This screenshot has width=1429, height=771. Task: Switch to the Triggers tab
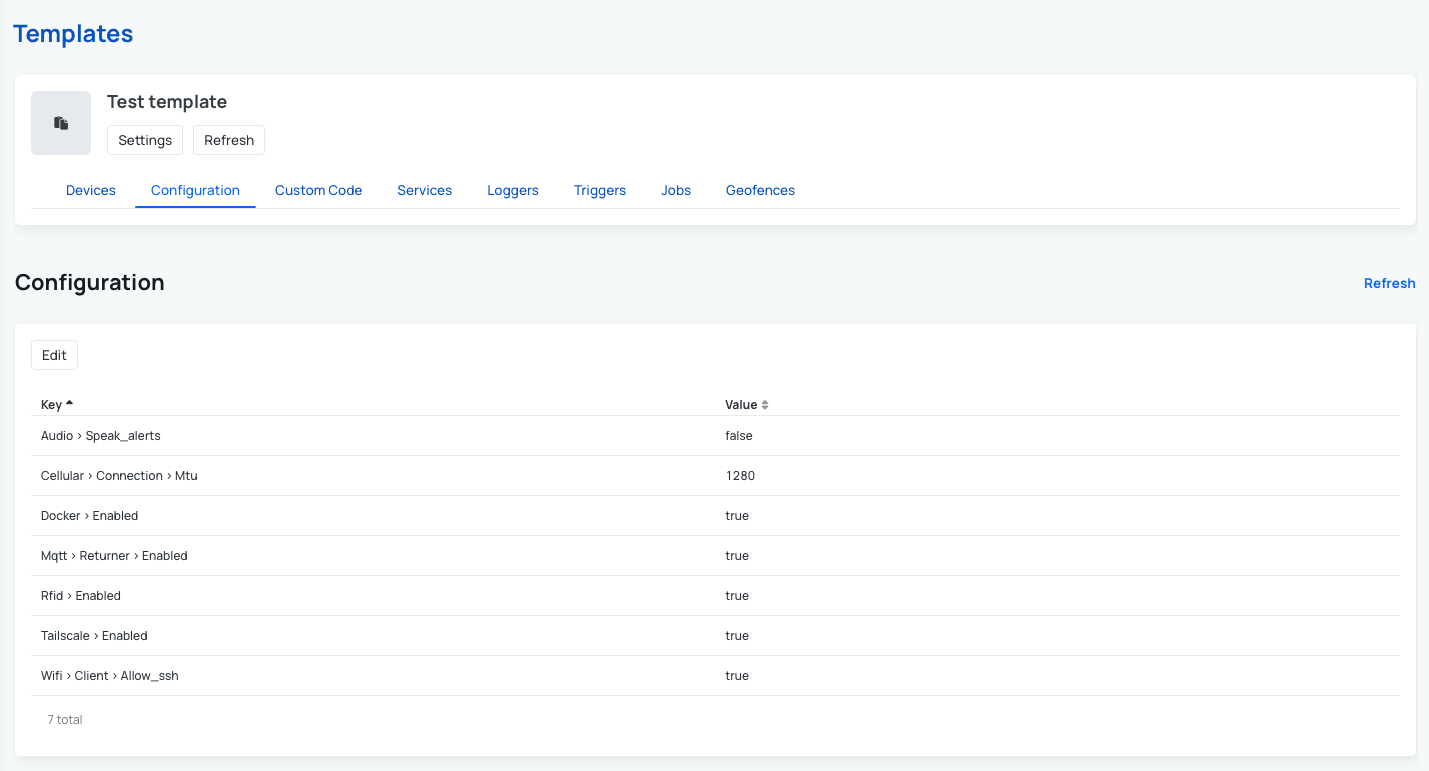tap(600, 190)
